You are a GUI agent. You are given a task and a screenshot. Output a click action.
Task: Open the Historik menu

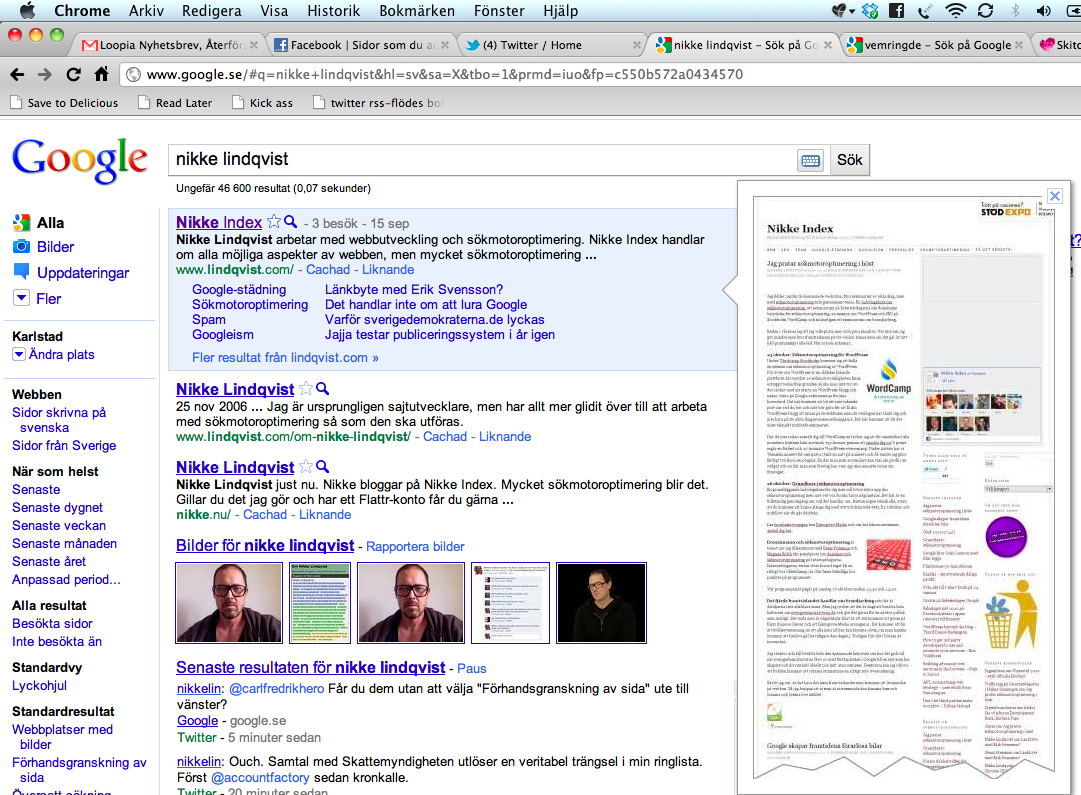334,10
